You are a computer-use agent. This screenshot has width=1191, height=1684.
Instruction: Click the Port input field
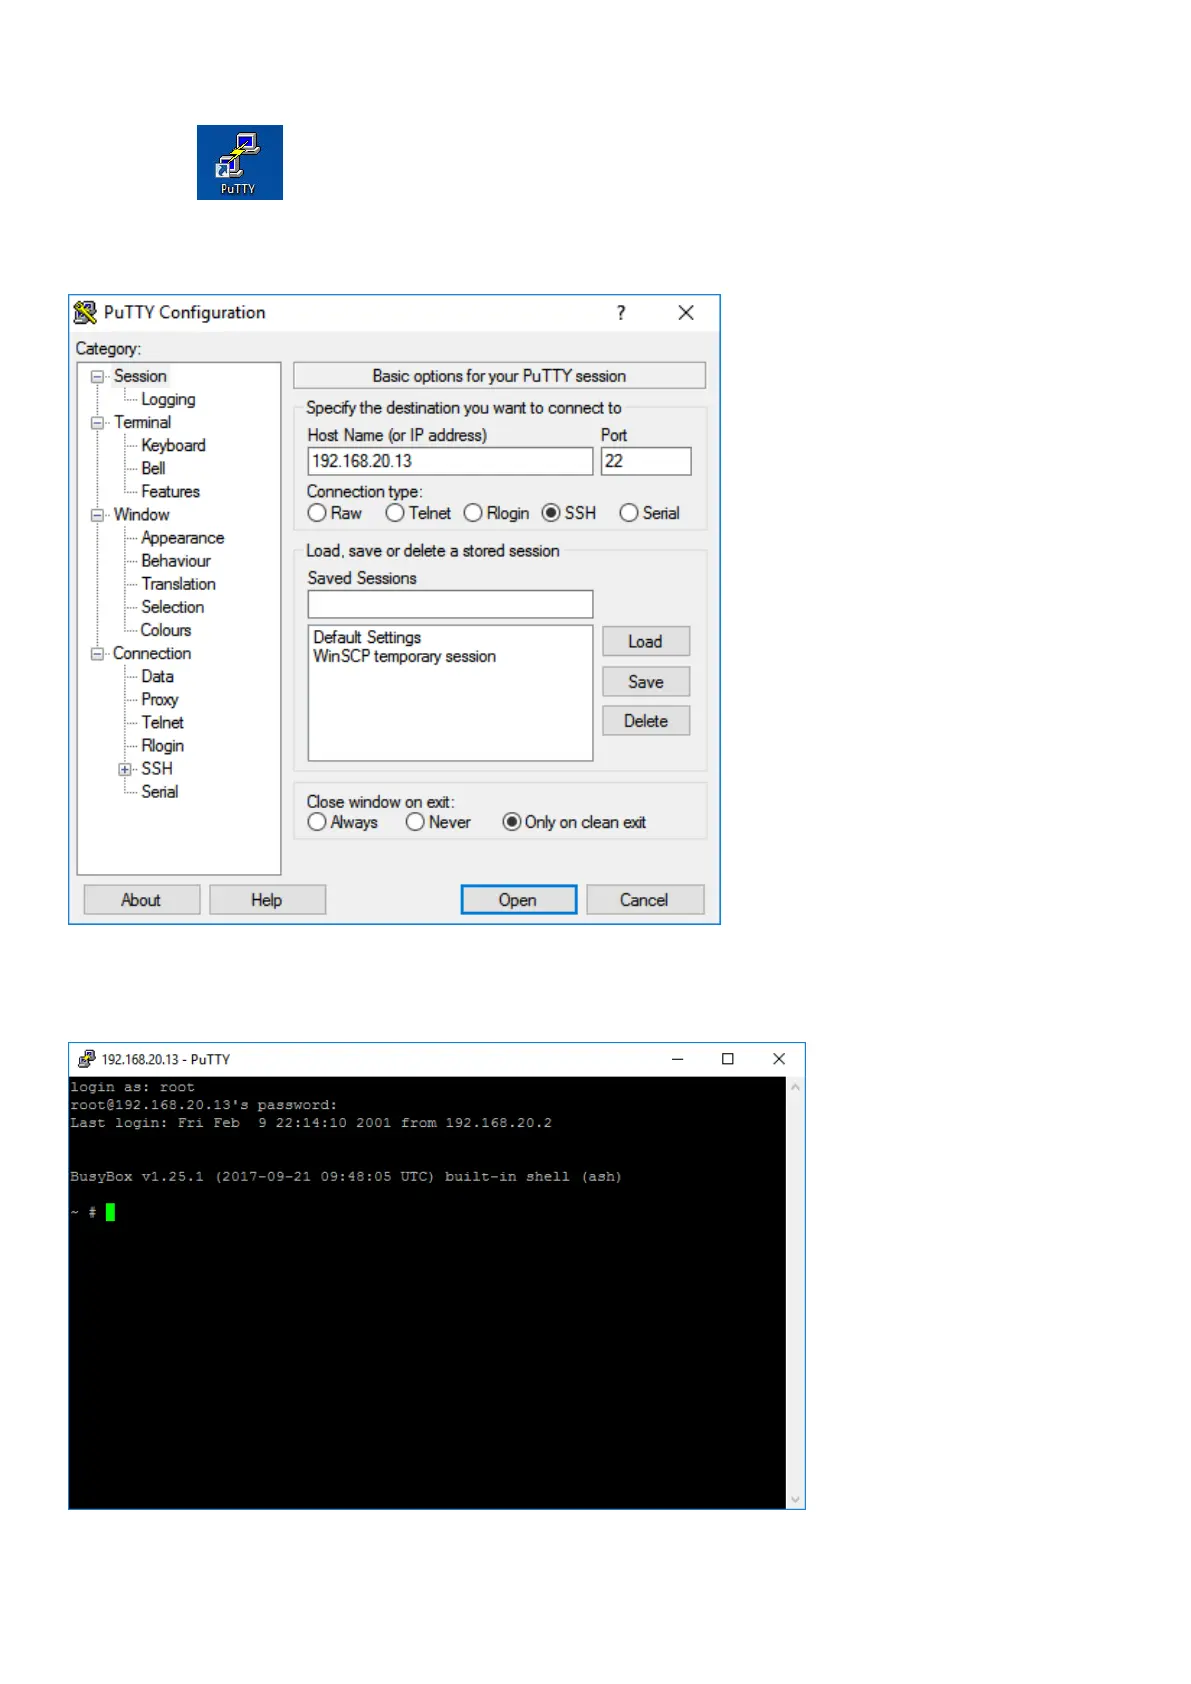coord(646,461)
